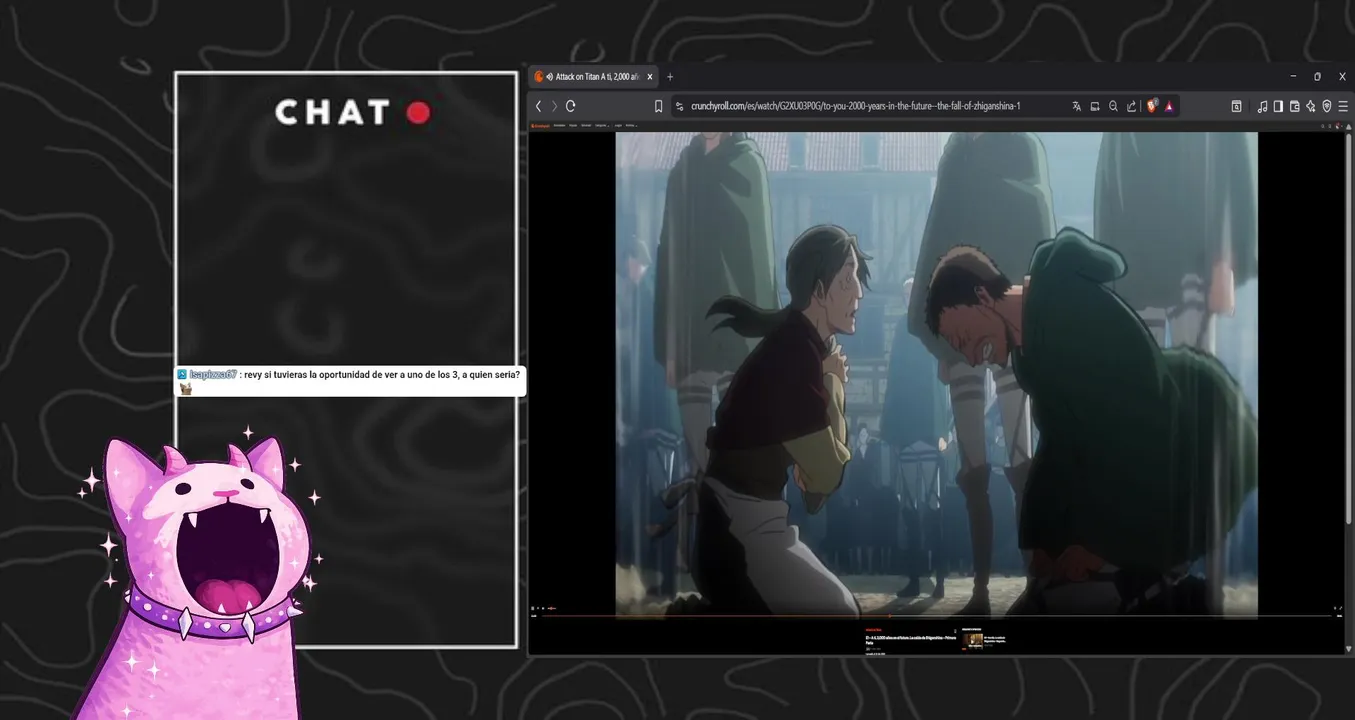Open the browser hamburger menu
1355x720 pixels.
(1343, 106)
